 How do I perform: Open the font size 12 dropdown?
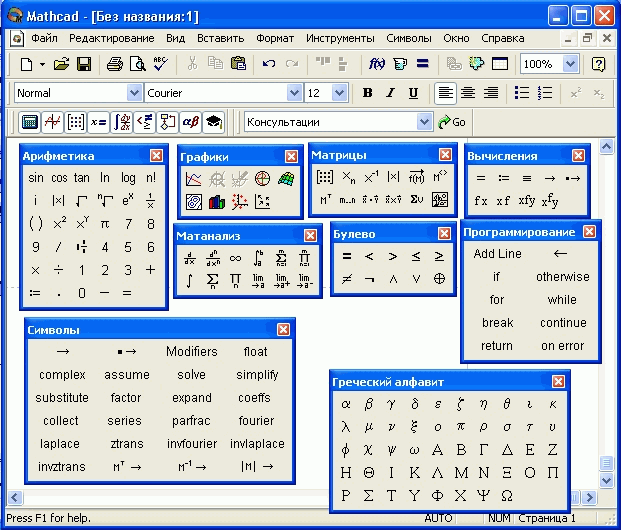coord(339,93)
